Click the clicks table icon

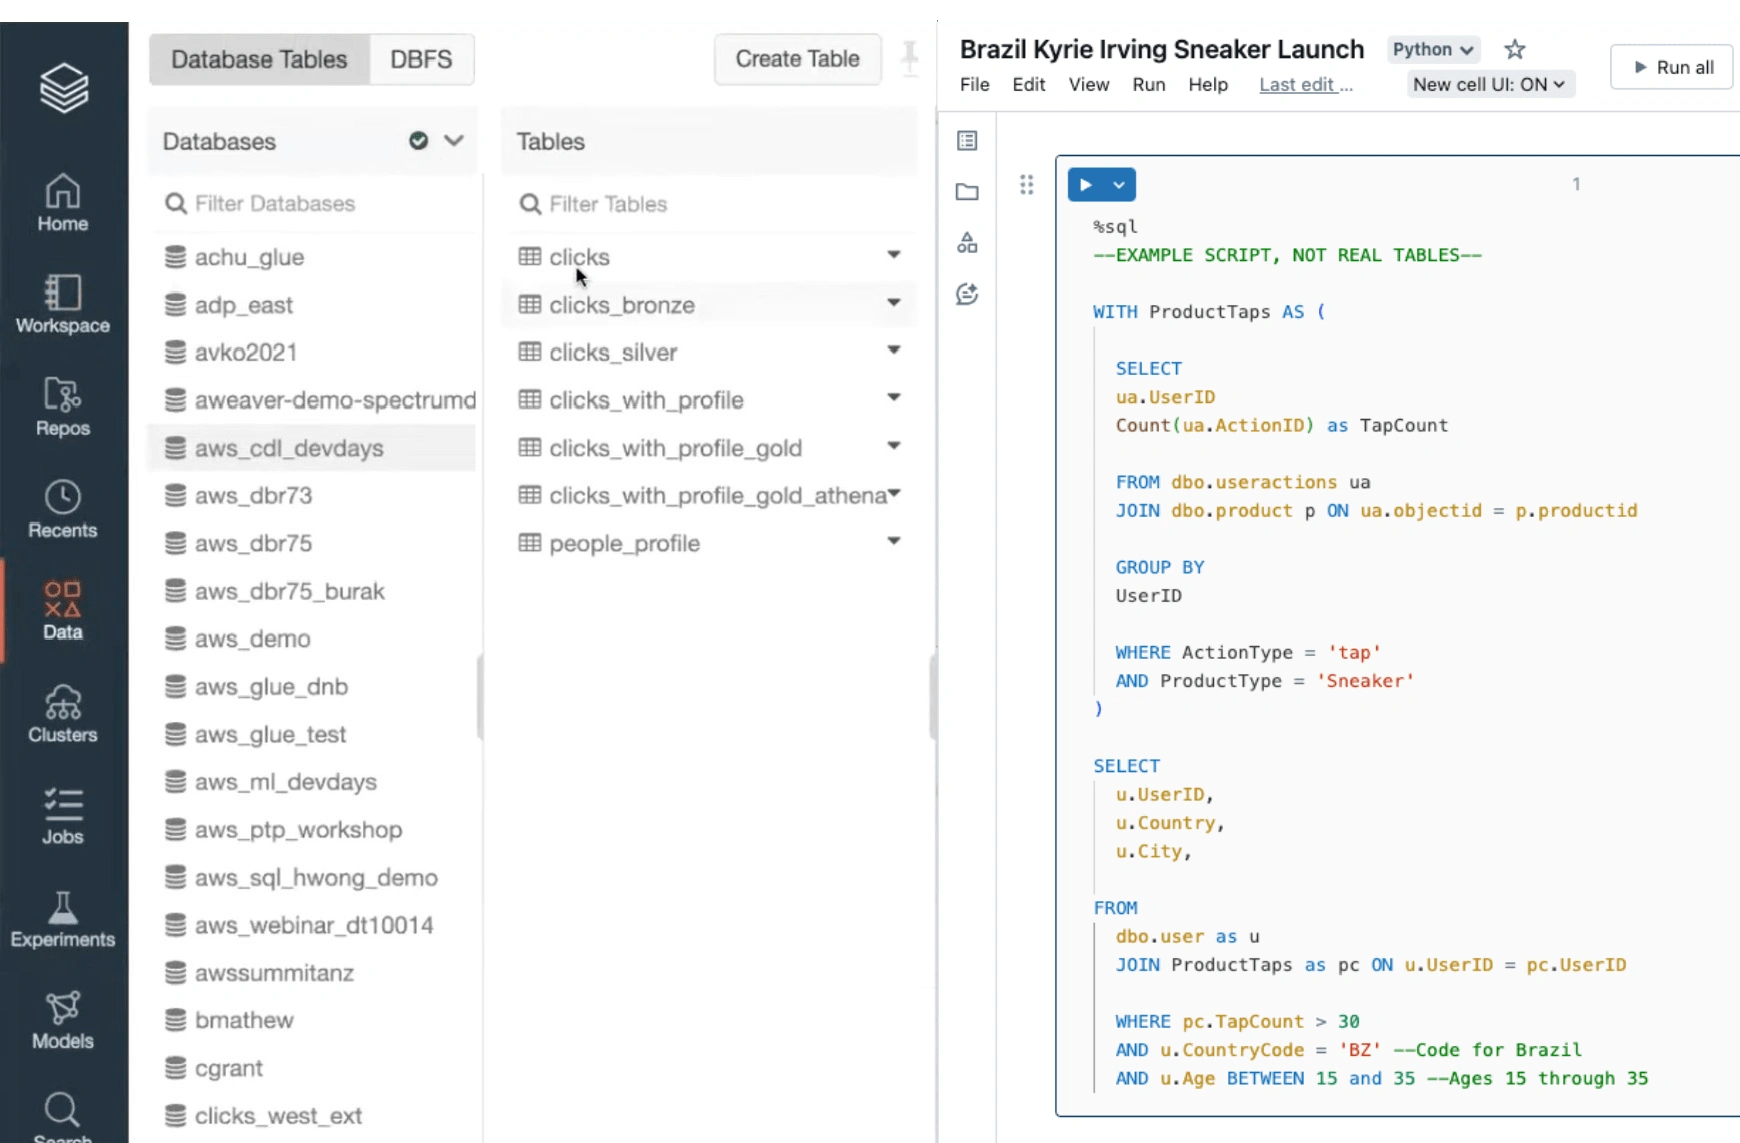click(530, 256)
